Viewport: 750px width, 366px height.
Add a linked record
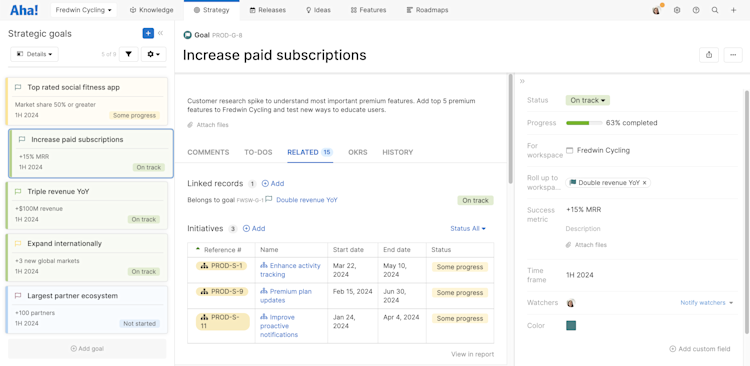[x=273, y=183]
